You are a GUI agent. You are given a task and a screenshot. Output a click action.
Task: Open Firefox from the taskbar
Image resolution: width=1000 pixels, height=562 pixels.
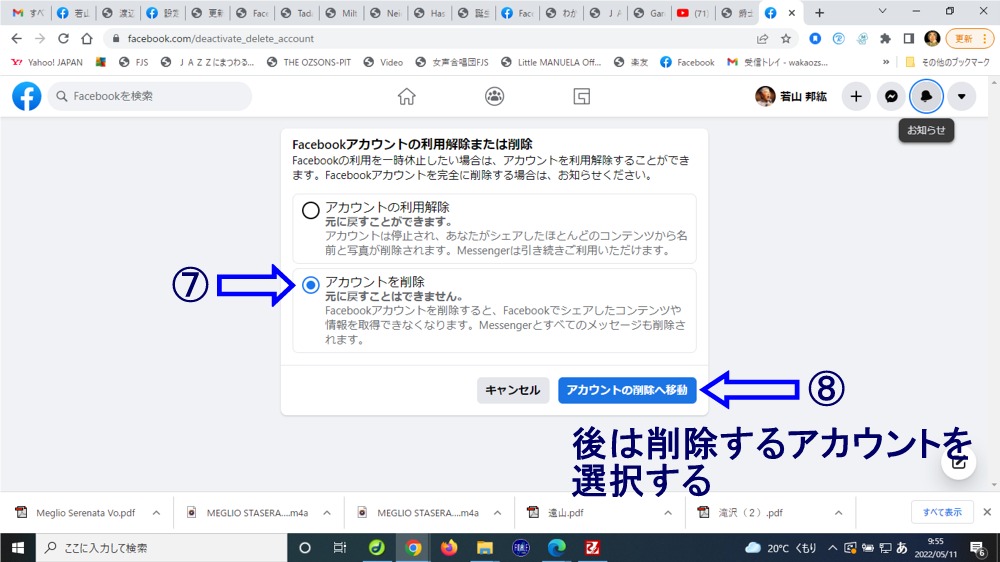[449, 548]
